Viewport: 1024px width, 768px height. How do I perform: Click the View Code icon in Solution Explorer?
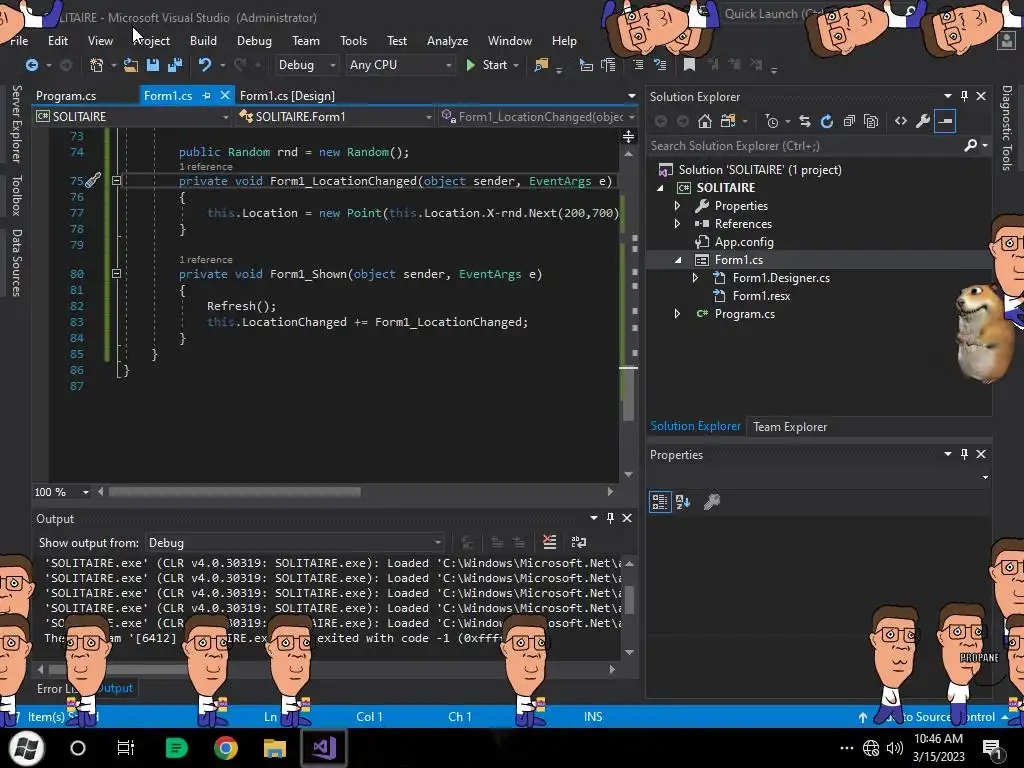901,121
